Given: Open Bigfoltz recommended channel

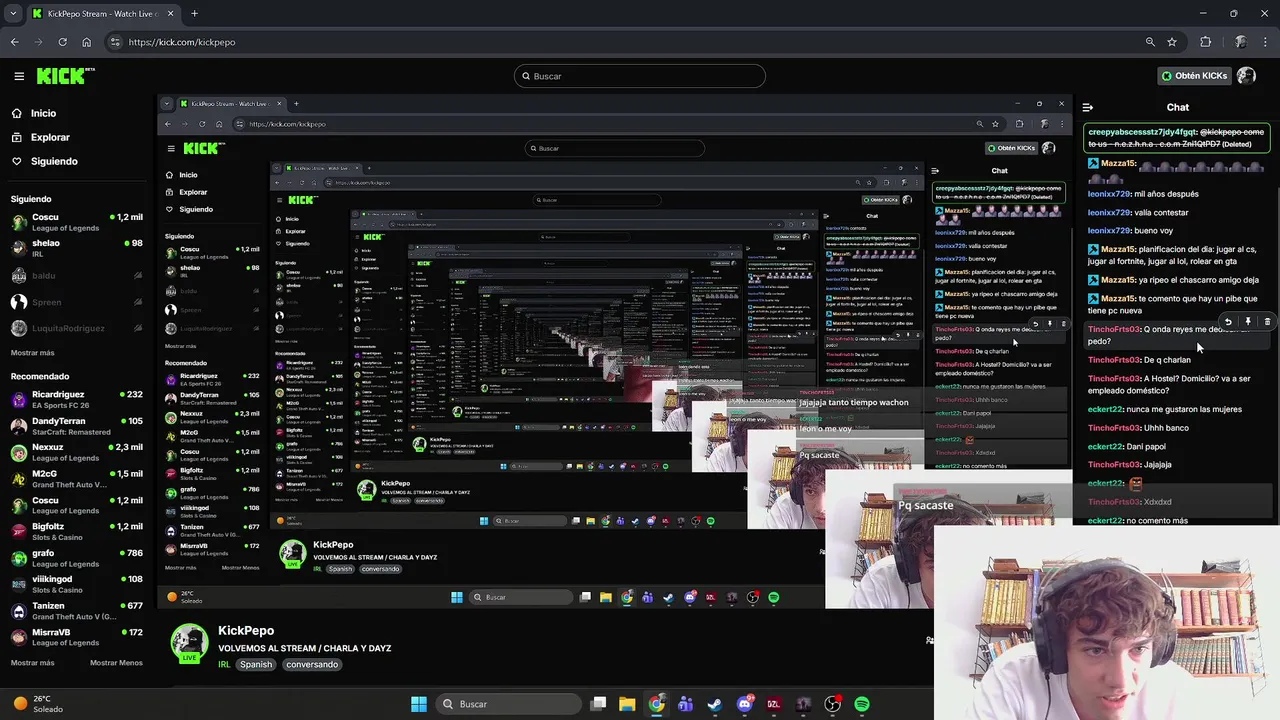Looking at the screenshot, I should [x=76, y=531].
